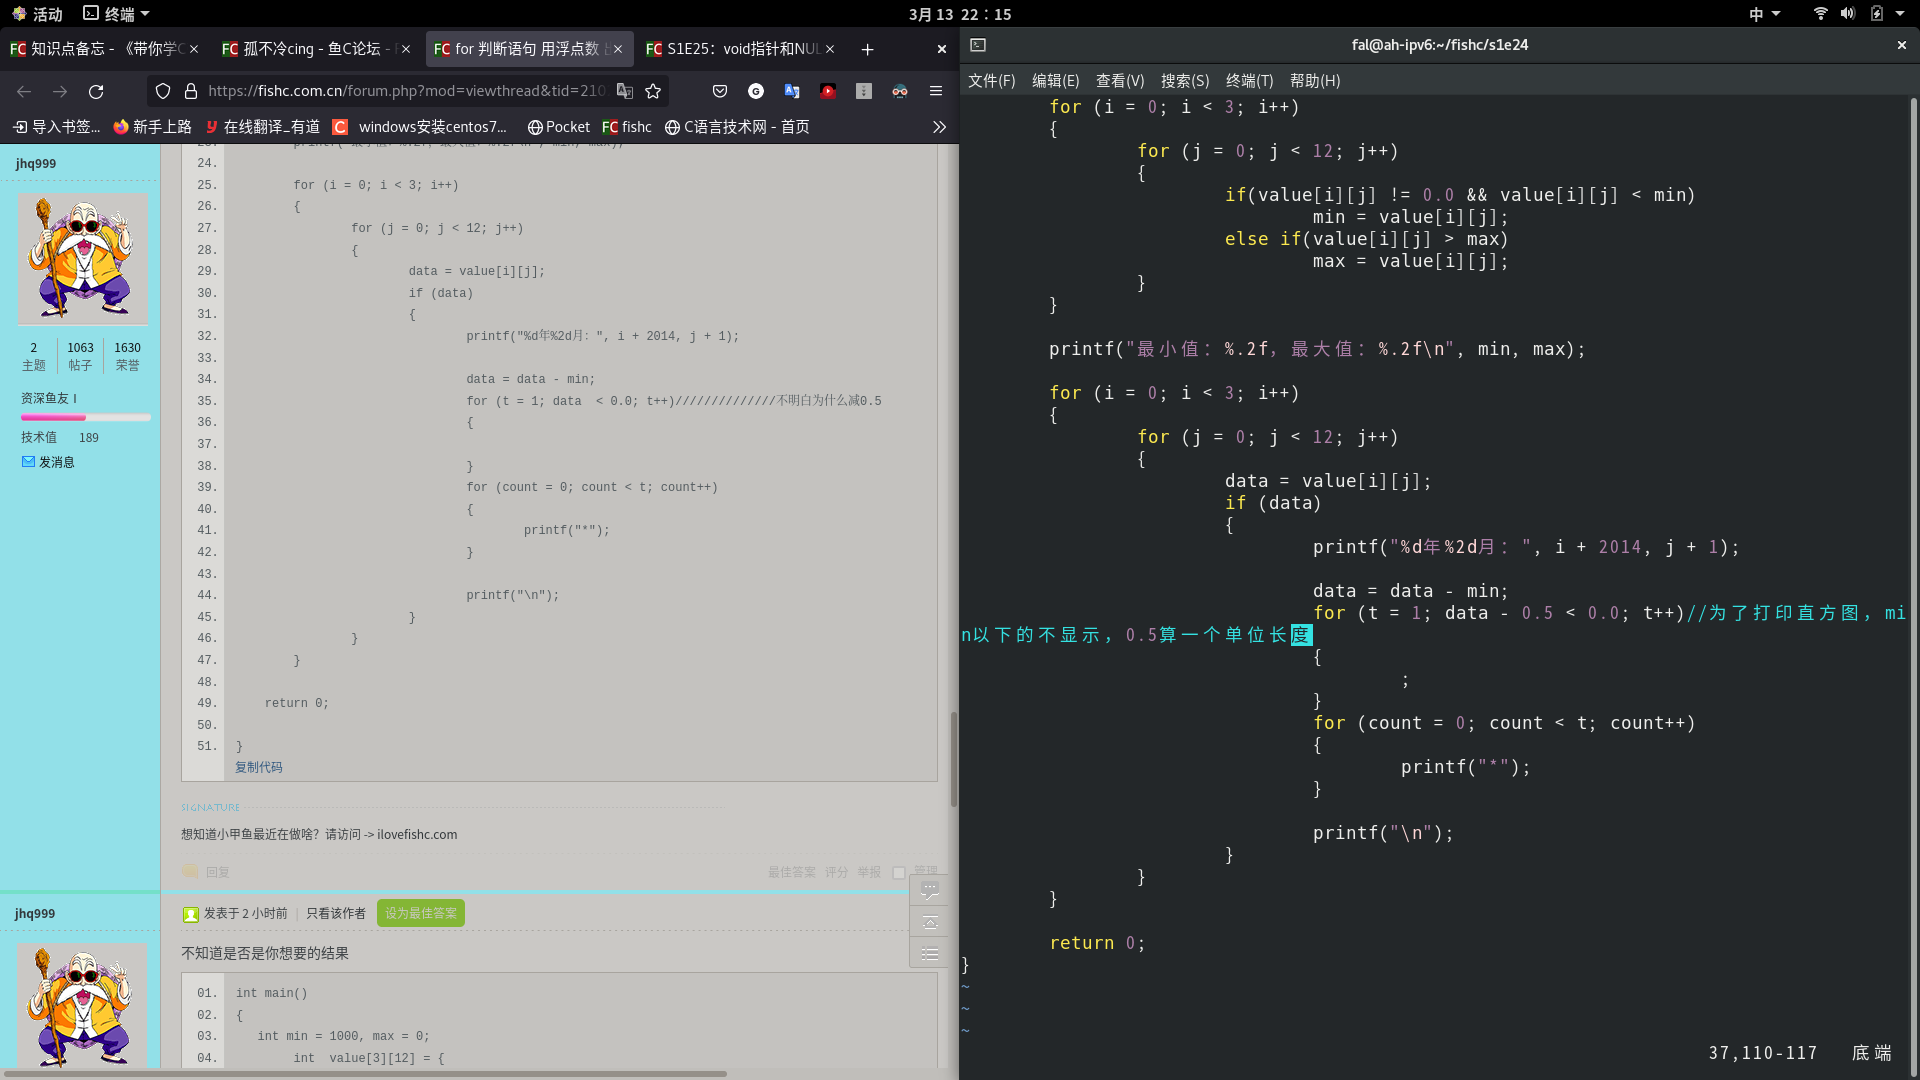Click the green author icon beside 发表于
The height and width of the screenshot is (1080, 1920).
191,914
